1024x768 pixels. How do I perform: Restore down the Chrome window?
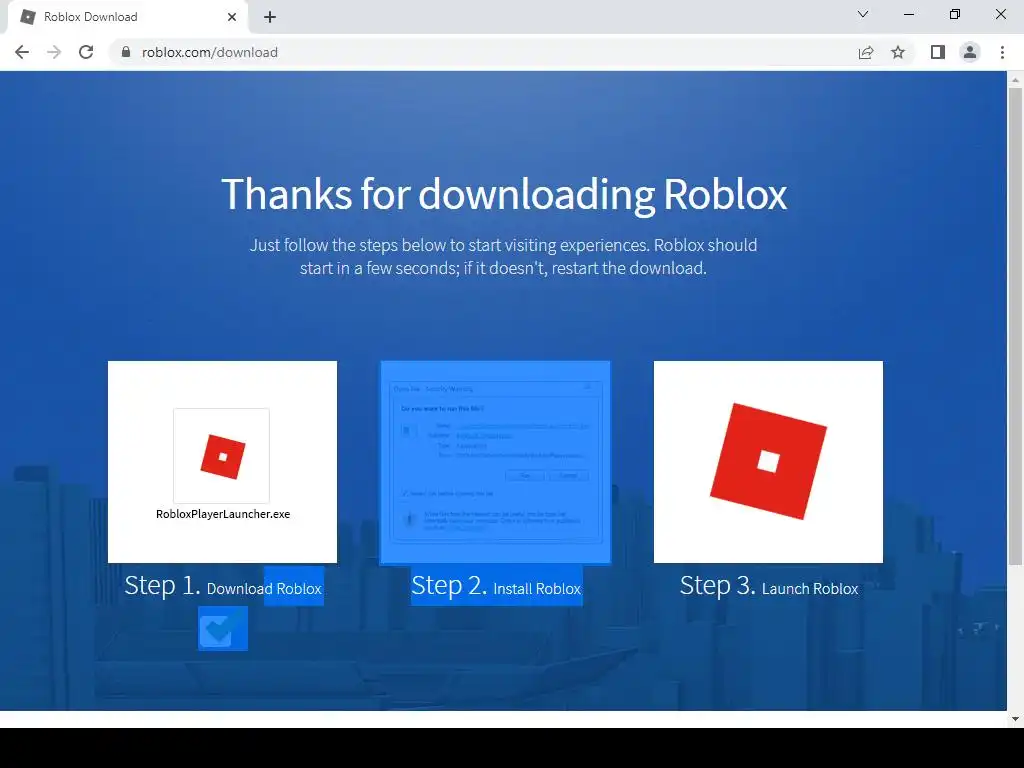coord(955,14)
